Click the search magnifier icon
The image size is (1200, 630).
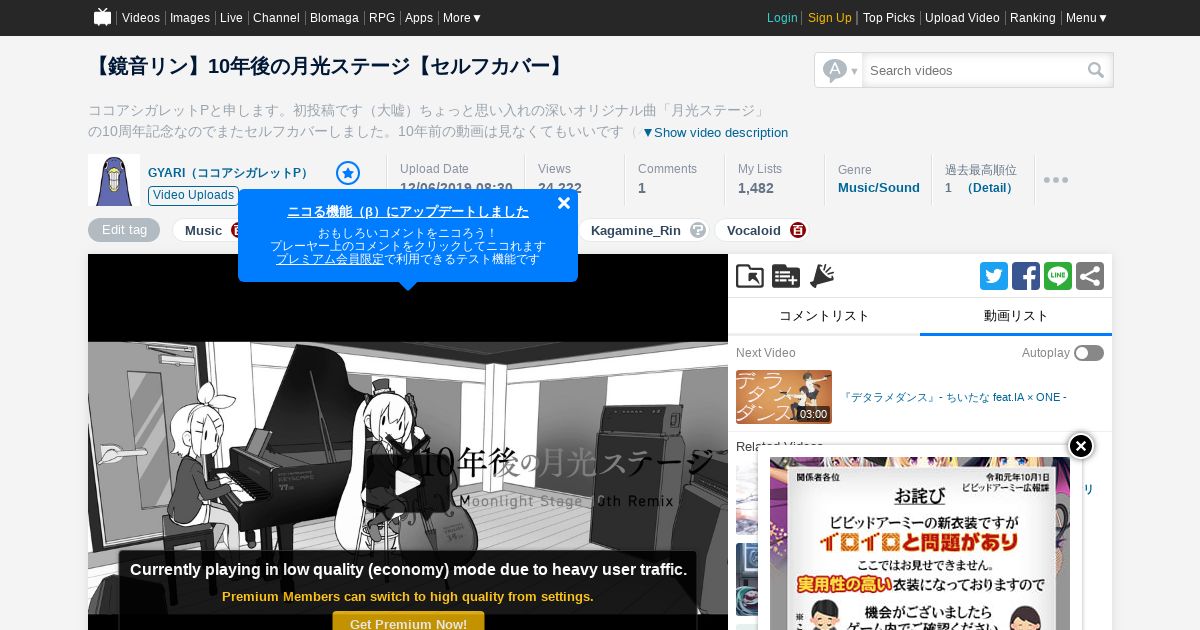pyautogui.click(x=1096, y=70)
